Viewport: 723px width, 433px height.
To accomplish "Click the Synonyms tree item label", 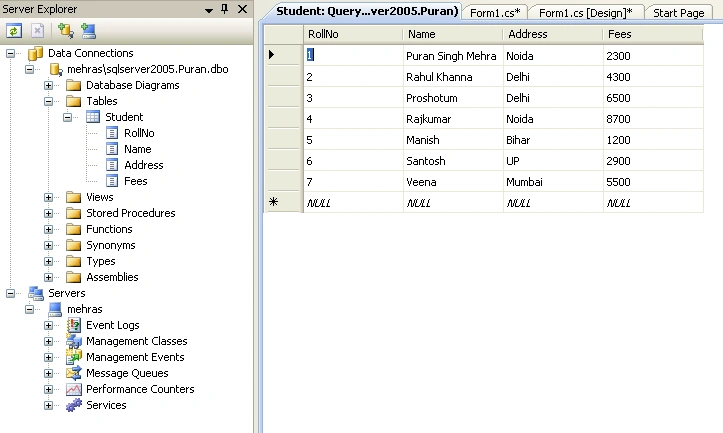I will 111,245.
